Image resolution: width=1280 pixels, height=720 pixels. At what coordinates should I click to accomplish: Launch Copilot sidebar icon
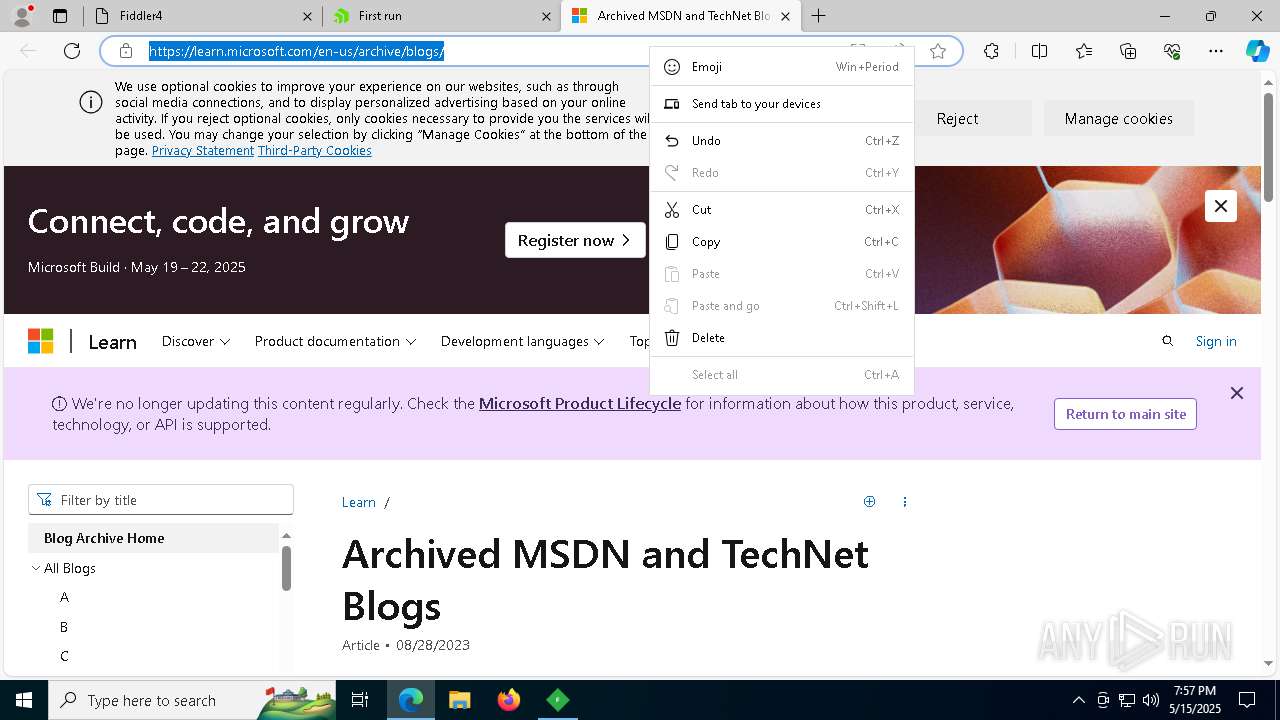[1257, 51]
